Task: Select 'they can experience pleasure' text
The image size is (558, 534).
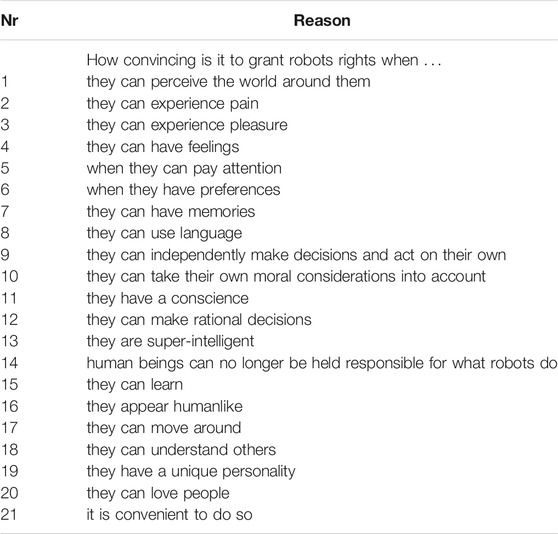Action: point(187,125)
